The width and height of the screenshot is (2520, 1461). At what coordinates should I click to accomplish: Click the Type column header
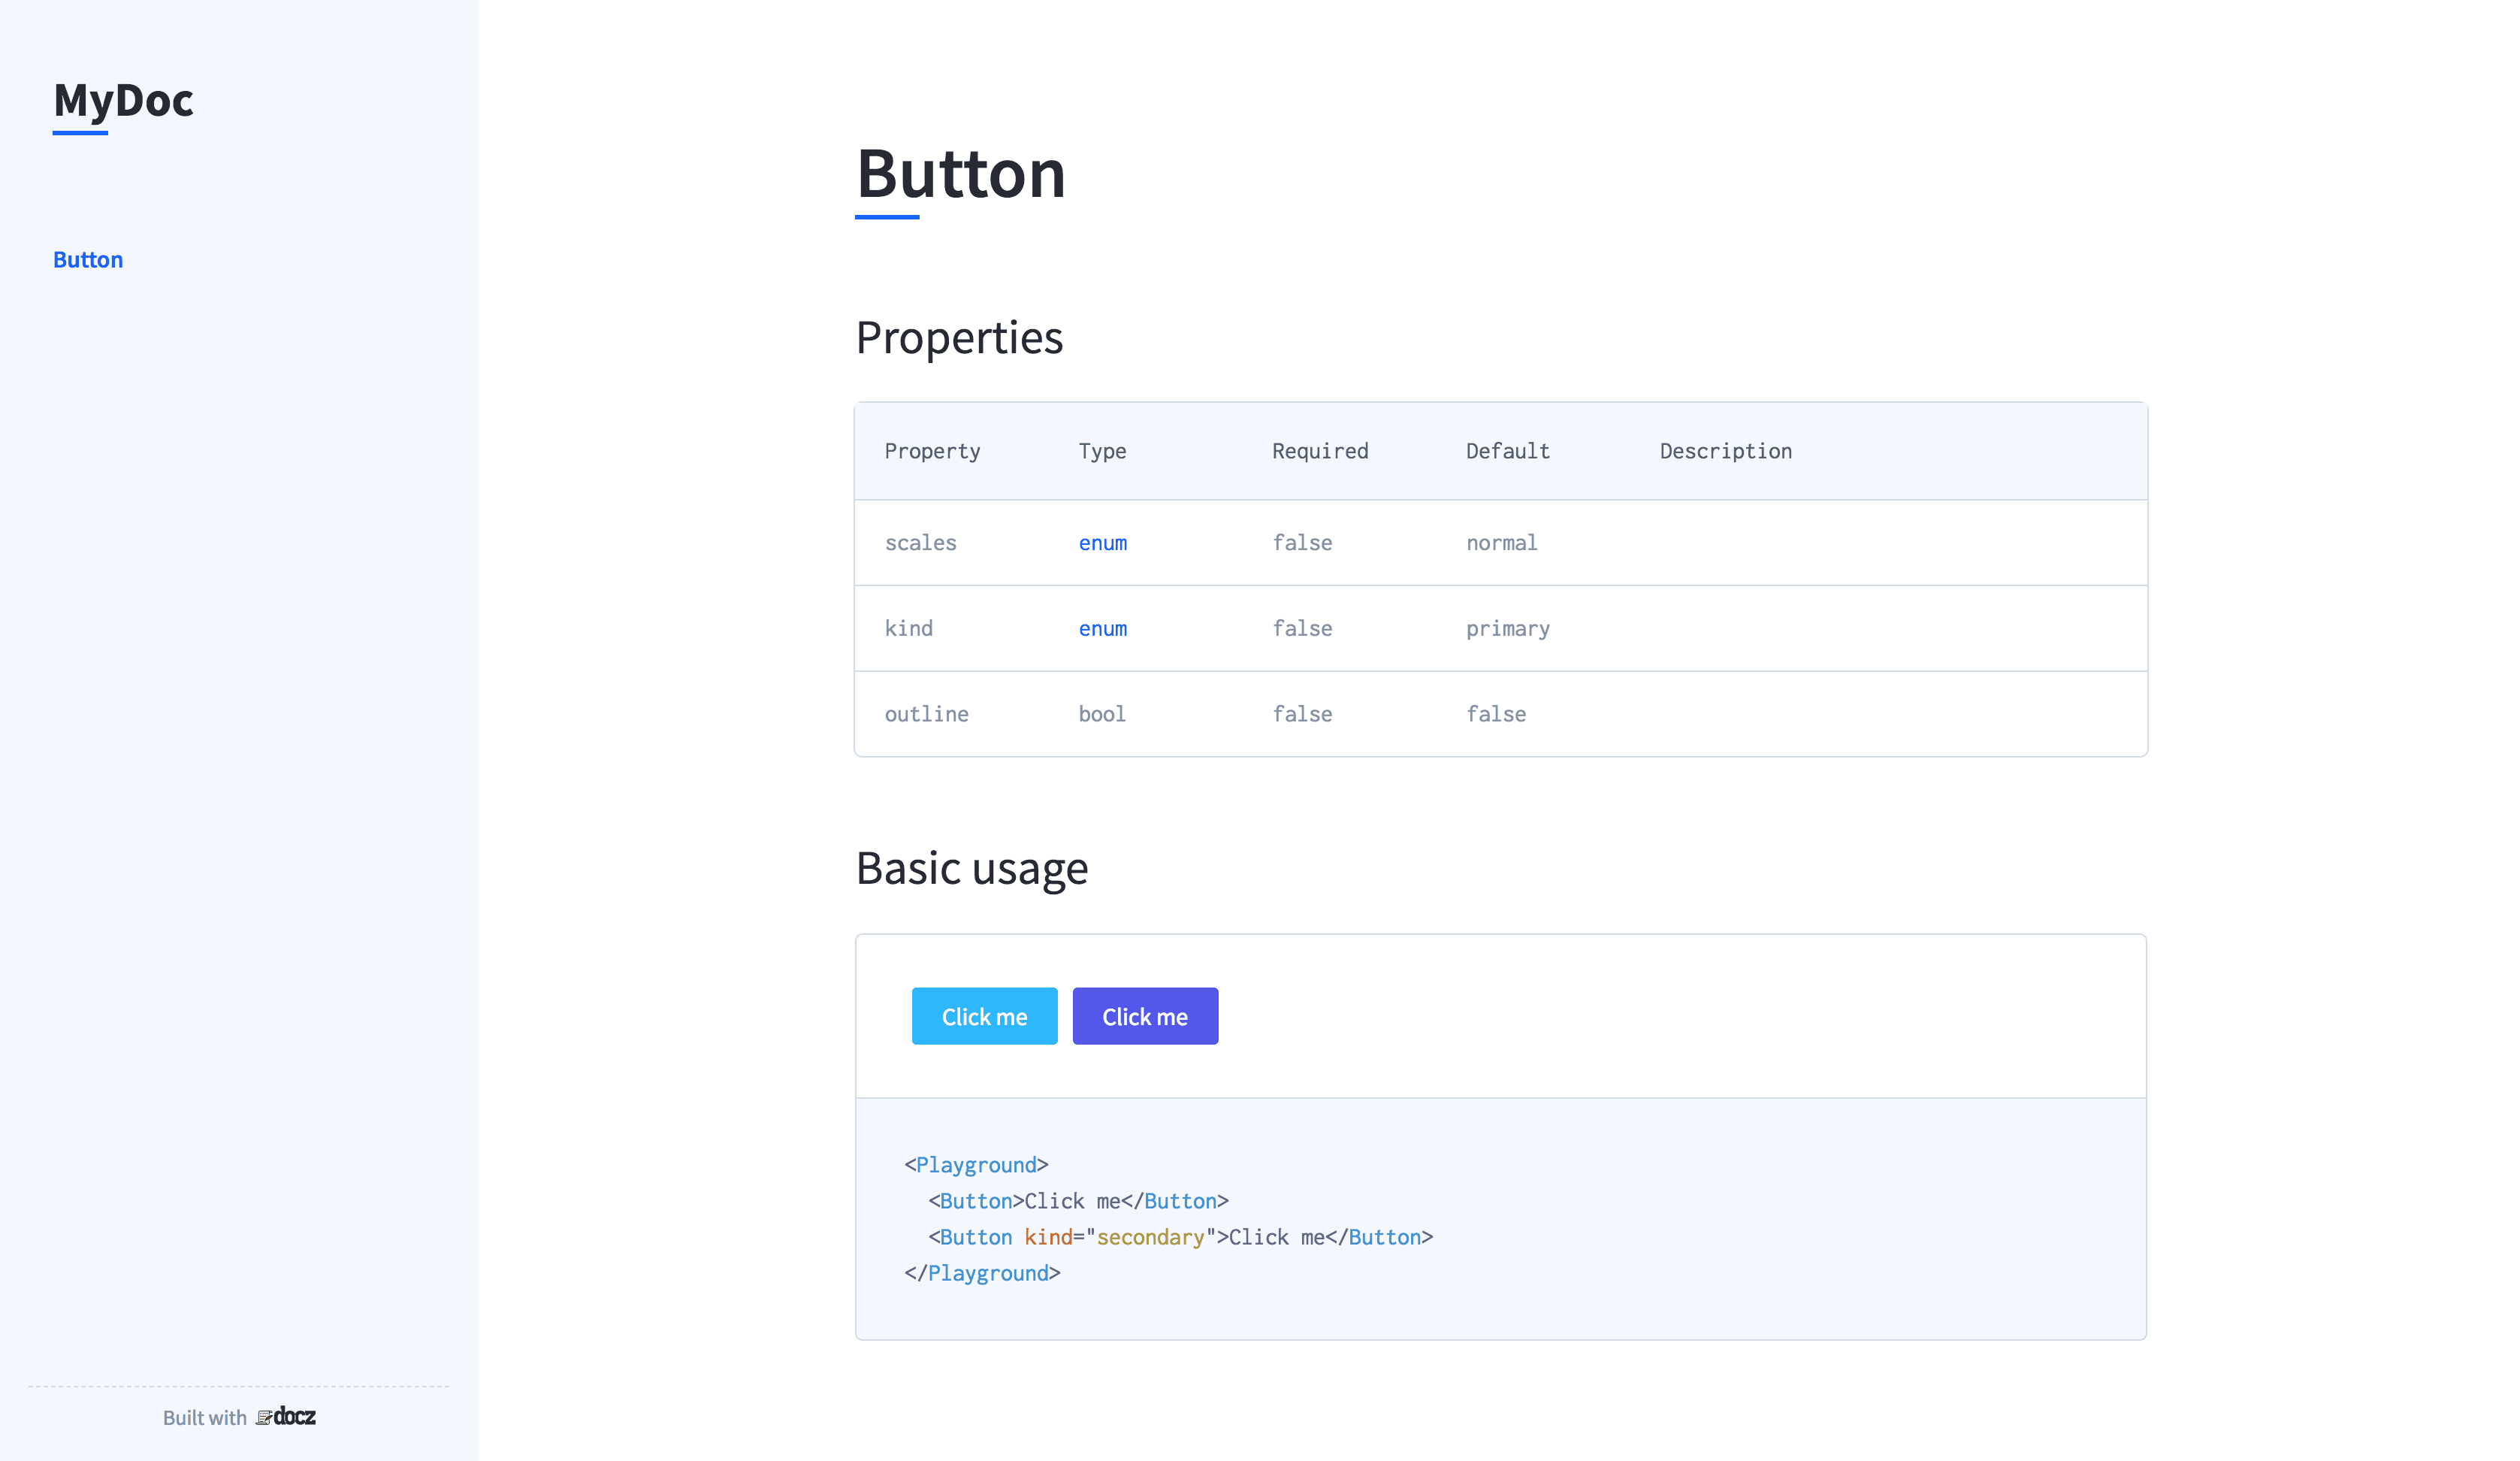click(1102, 451)
